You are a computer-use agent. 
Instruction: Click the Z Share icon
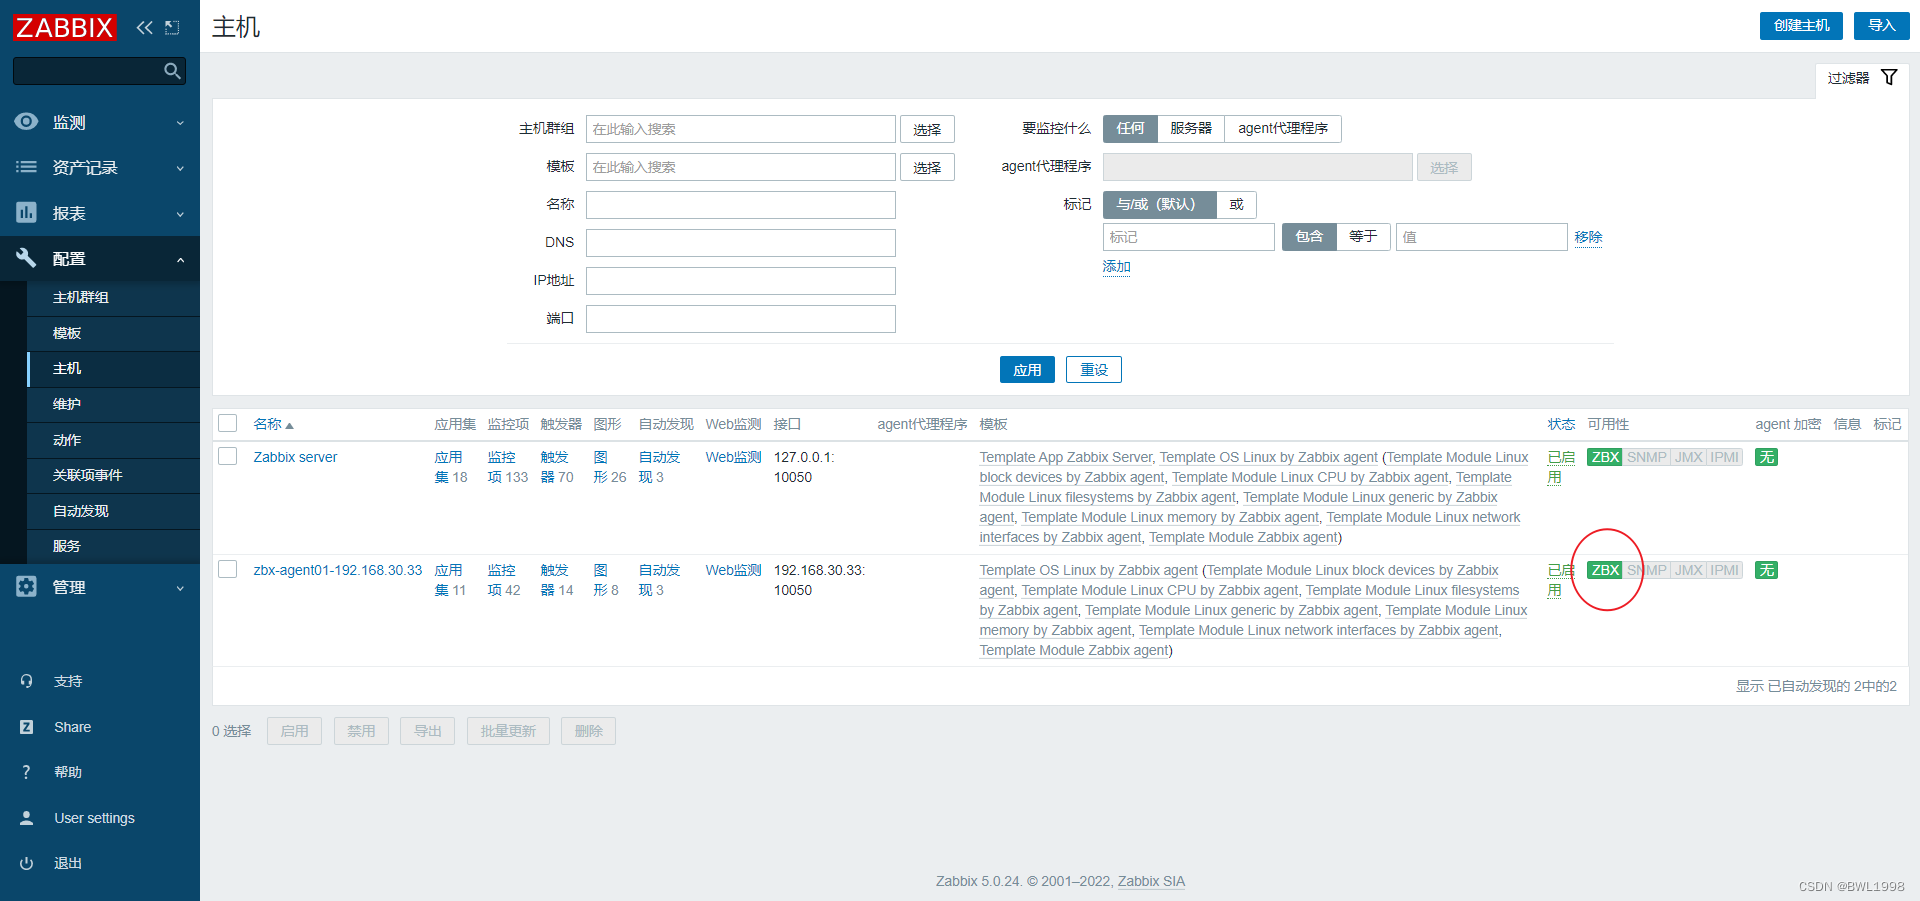[27, 727]
